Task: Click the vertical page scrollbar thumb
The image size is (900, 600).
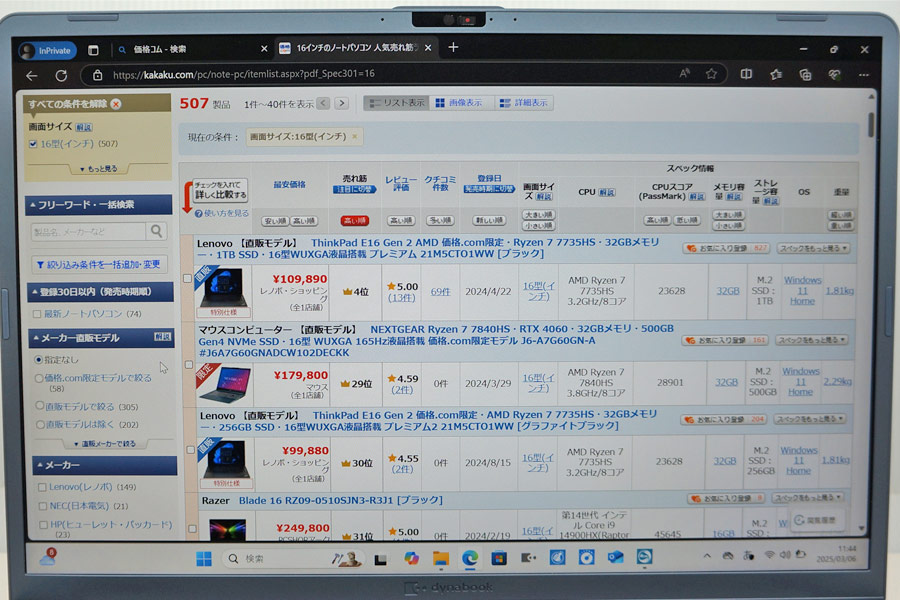Action: coord(871,125)
